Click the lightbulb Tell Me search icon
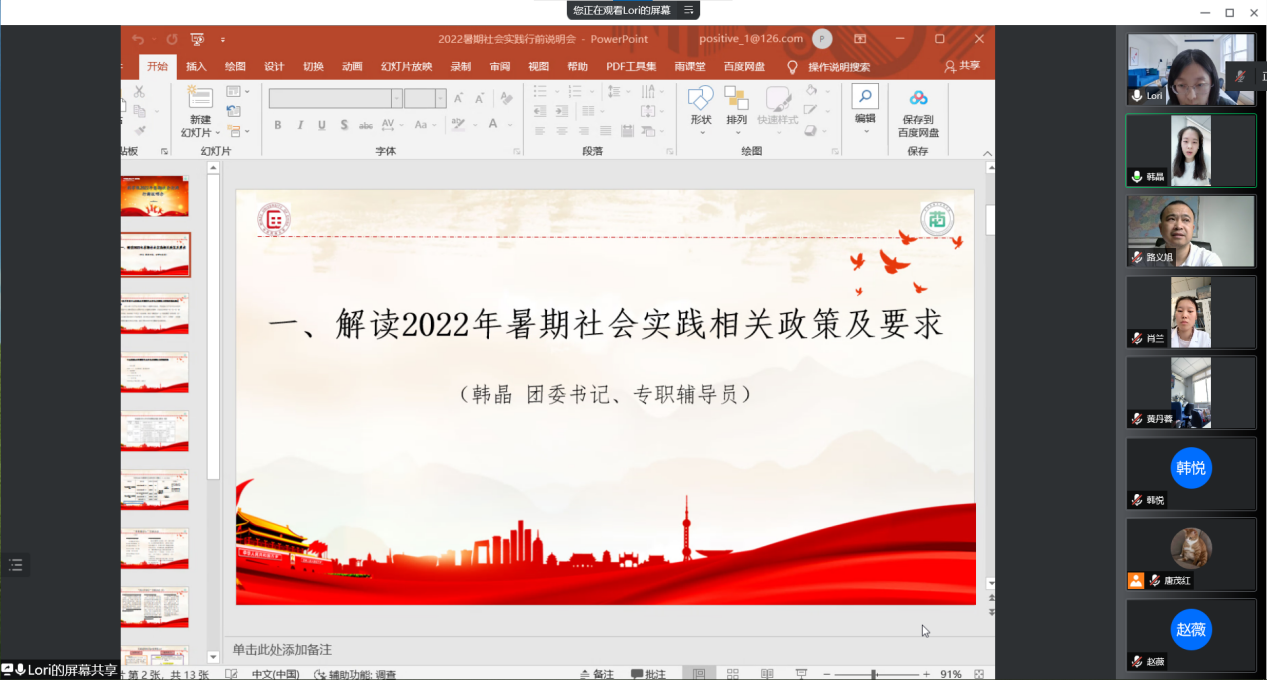 point(793,67)
